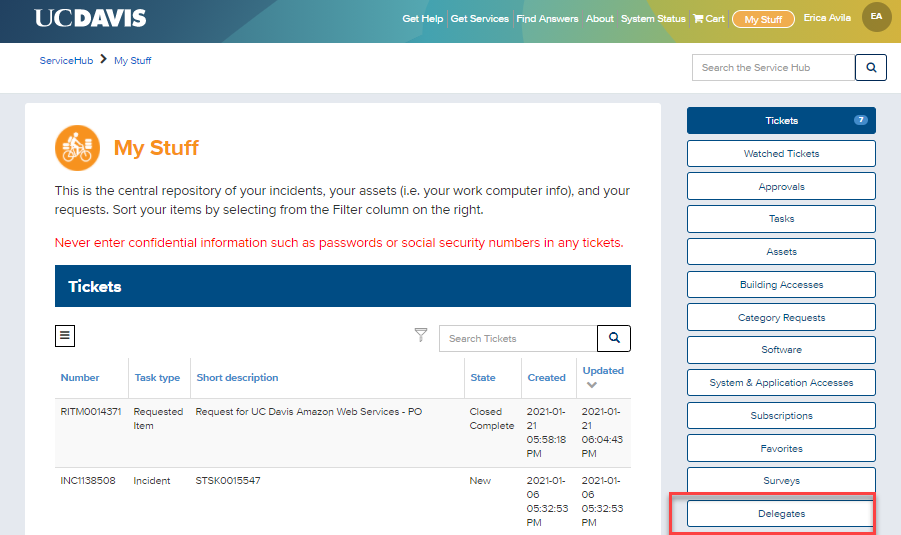Open the Get Help menu item
901x535 pixels.
422,19
